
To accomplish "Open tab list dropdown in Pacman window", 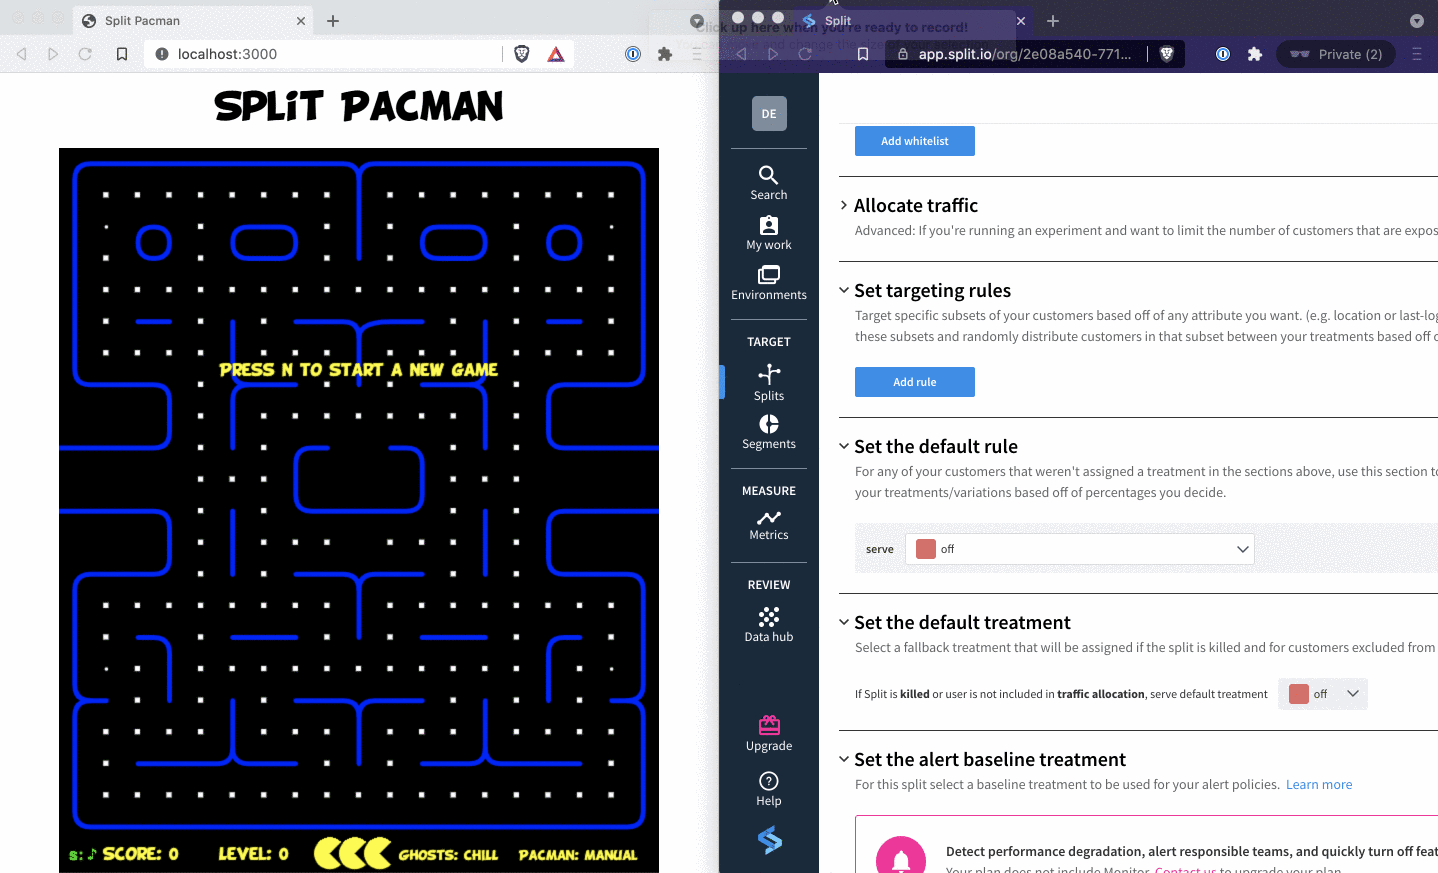I will pos(697,21).
